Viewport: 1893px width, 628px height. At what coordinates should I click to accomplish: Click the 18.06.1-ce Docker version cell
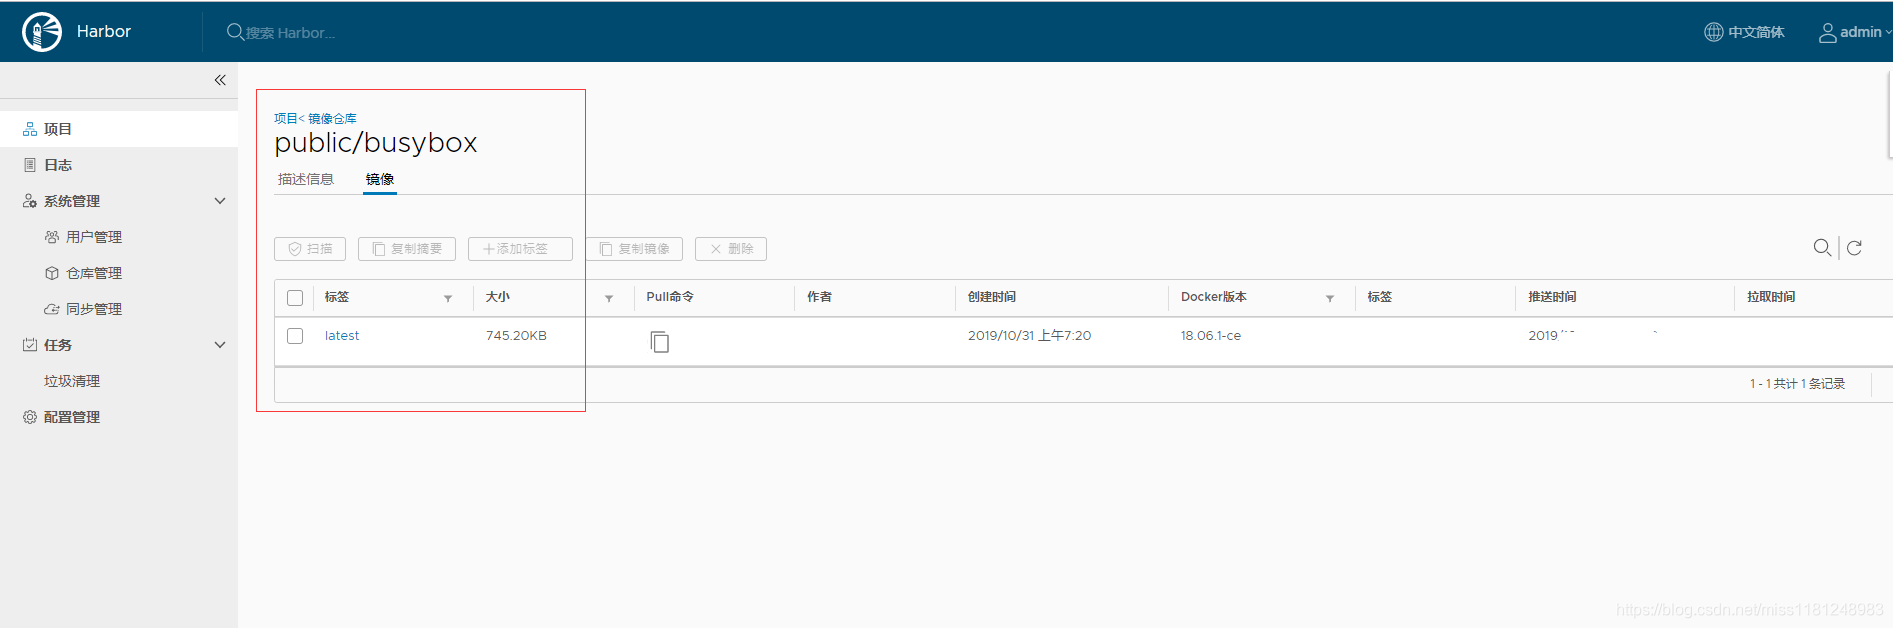click(x=1211, y=336)
